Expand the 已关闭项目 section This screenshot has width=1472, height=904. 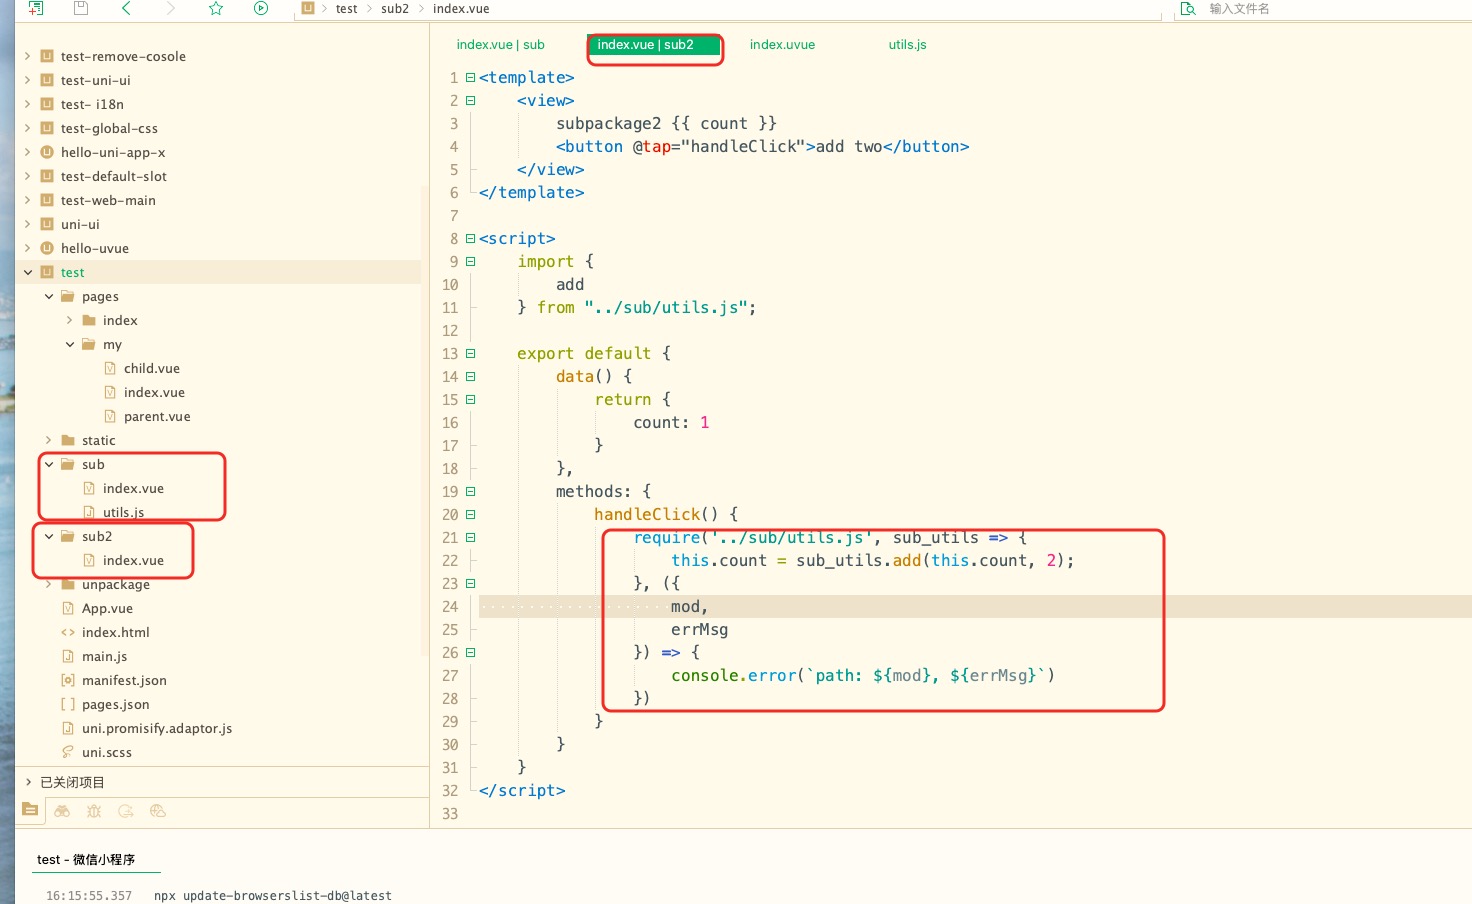28,782
